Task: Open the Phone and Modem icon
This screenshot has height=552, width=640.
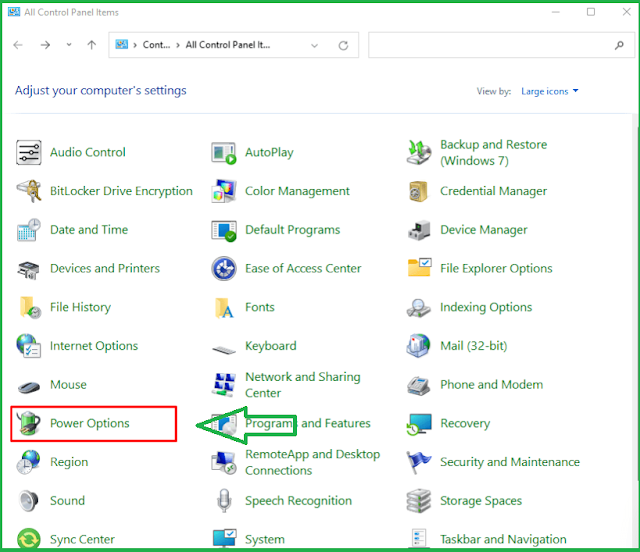Action: click(x=419, y=385)
